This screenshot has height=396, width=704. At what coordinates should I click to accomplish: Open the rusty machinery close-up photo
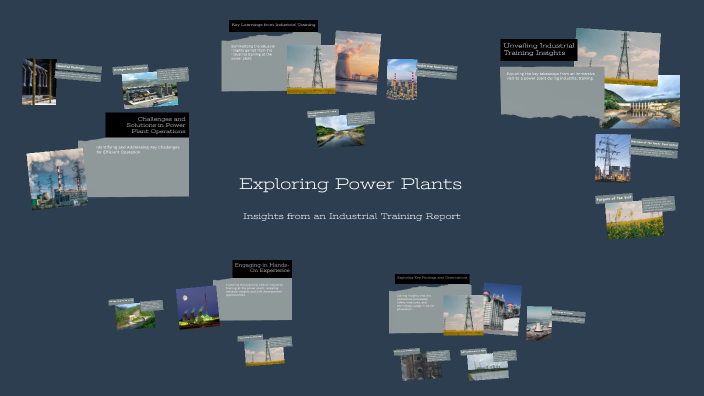pyautogui.click(x=421, y=367)
